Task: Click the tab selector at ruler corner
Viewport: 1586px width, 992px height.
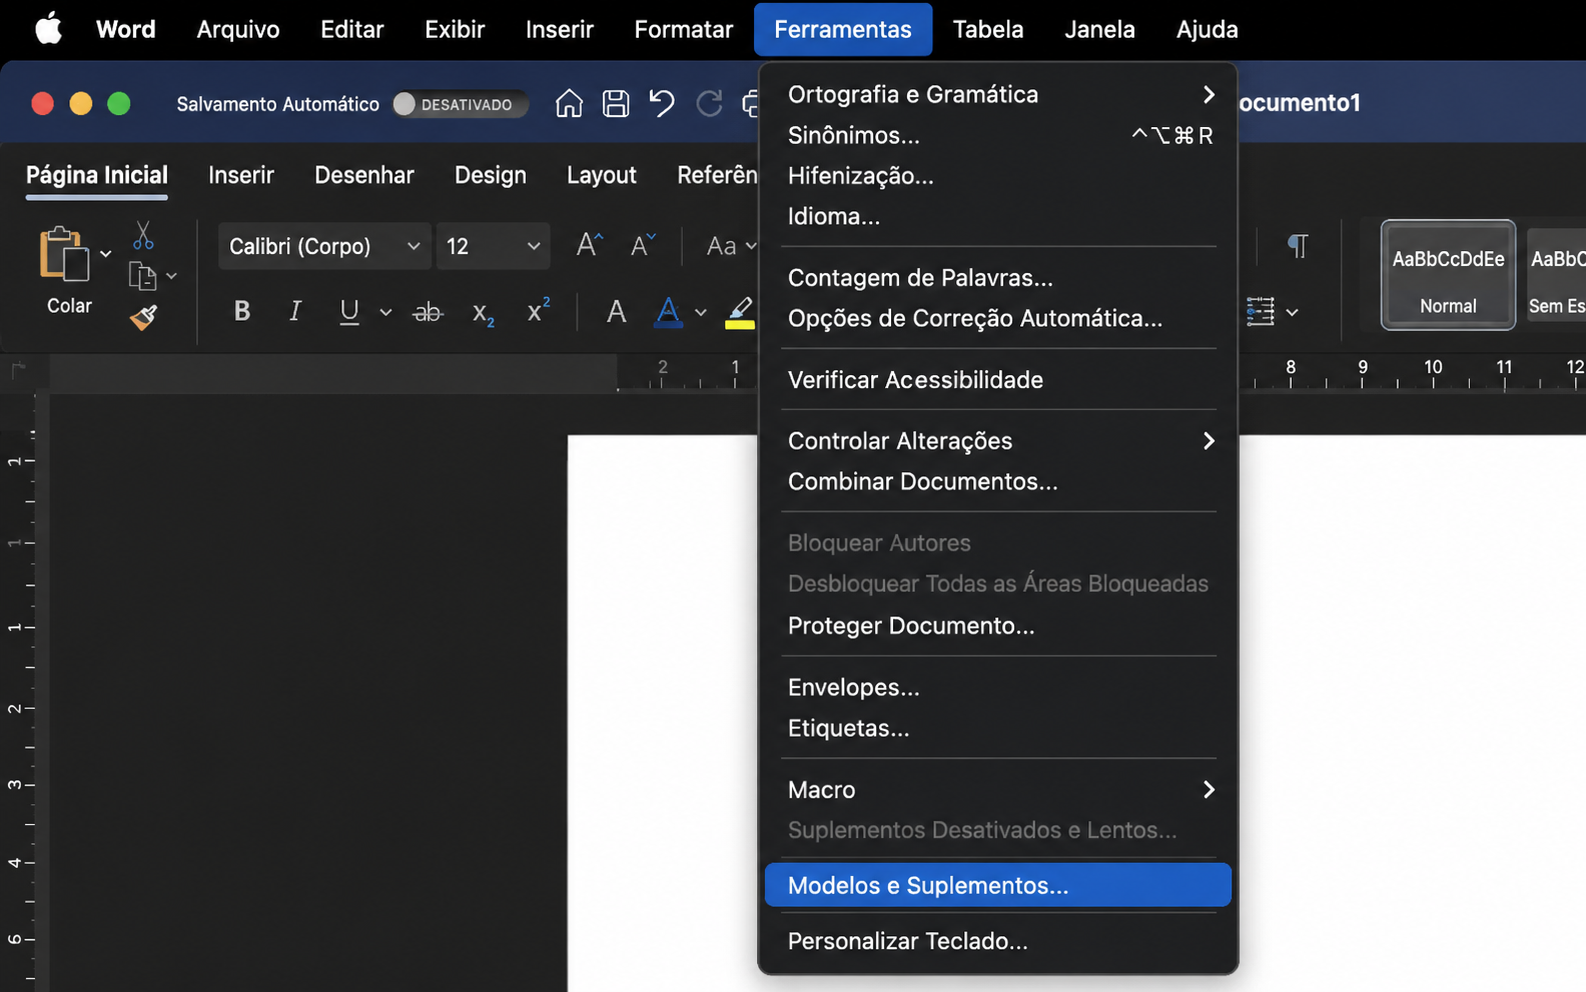Action: [18, 371]
